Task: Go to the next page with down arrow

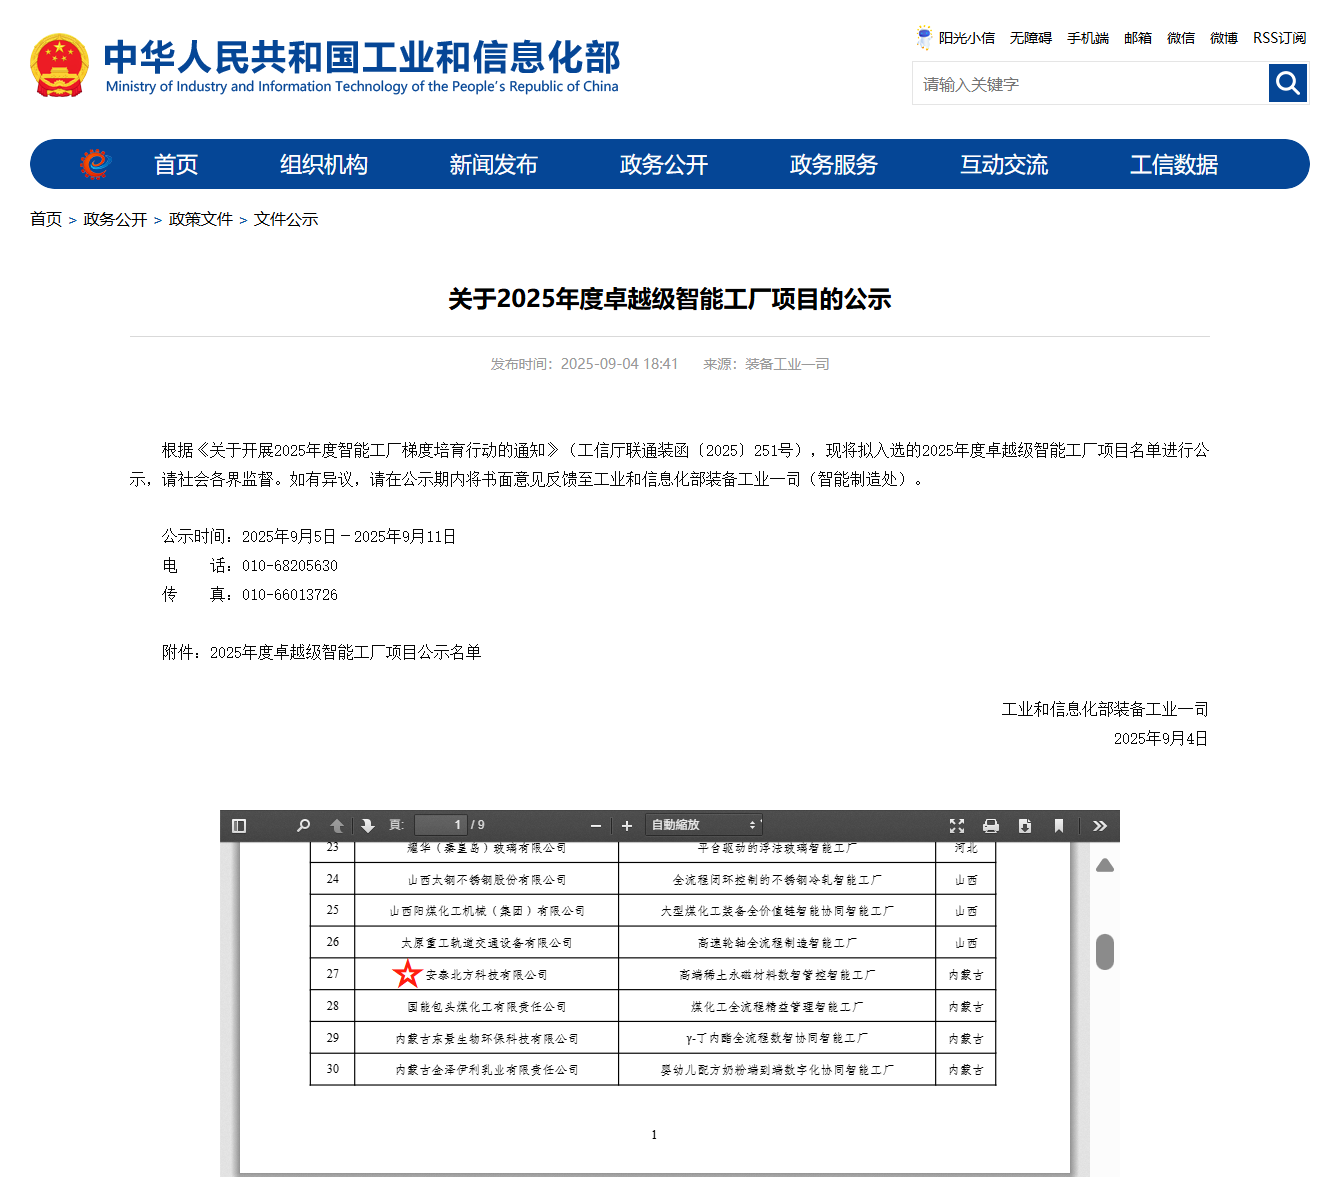Action: (x=368, y=825)
